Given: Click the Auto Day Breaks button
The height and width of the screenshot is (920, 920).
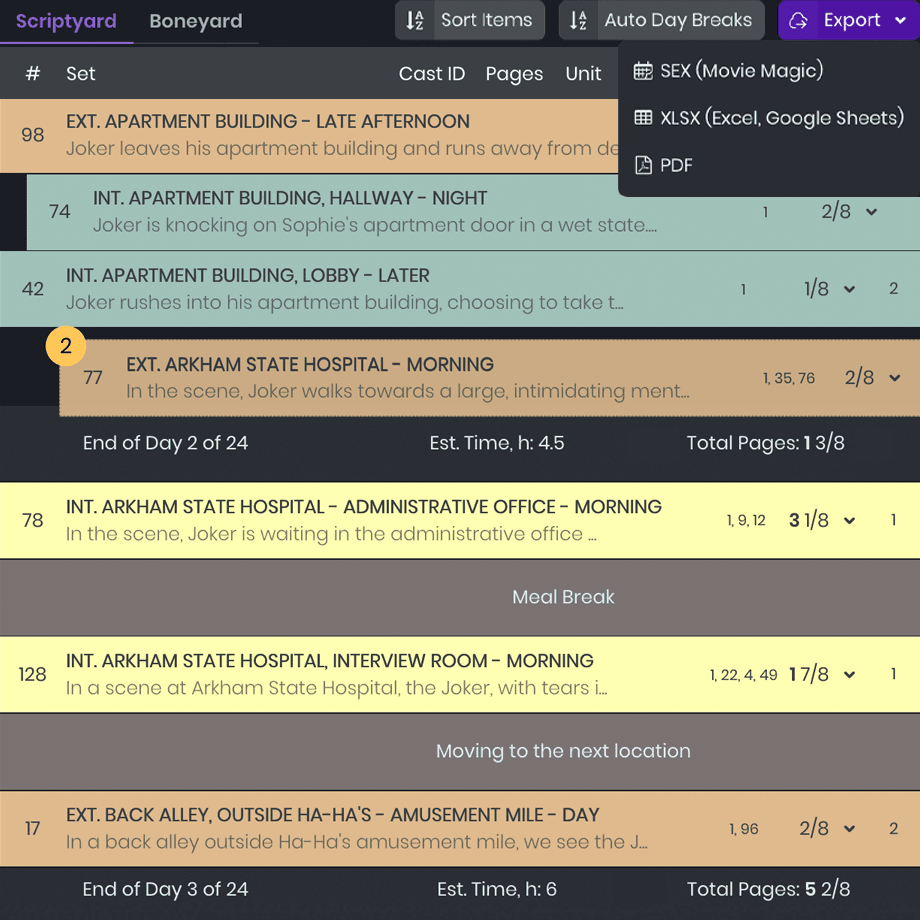Looking at the screenshot, I should 661,20.
